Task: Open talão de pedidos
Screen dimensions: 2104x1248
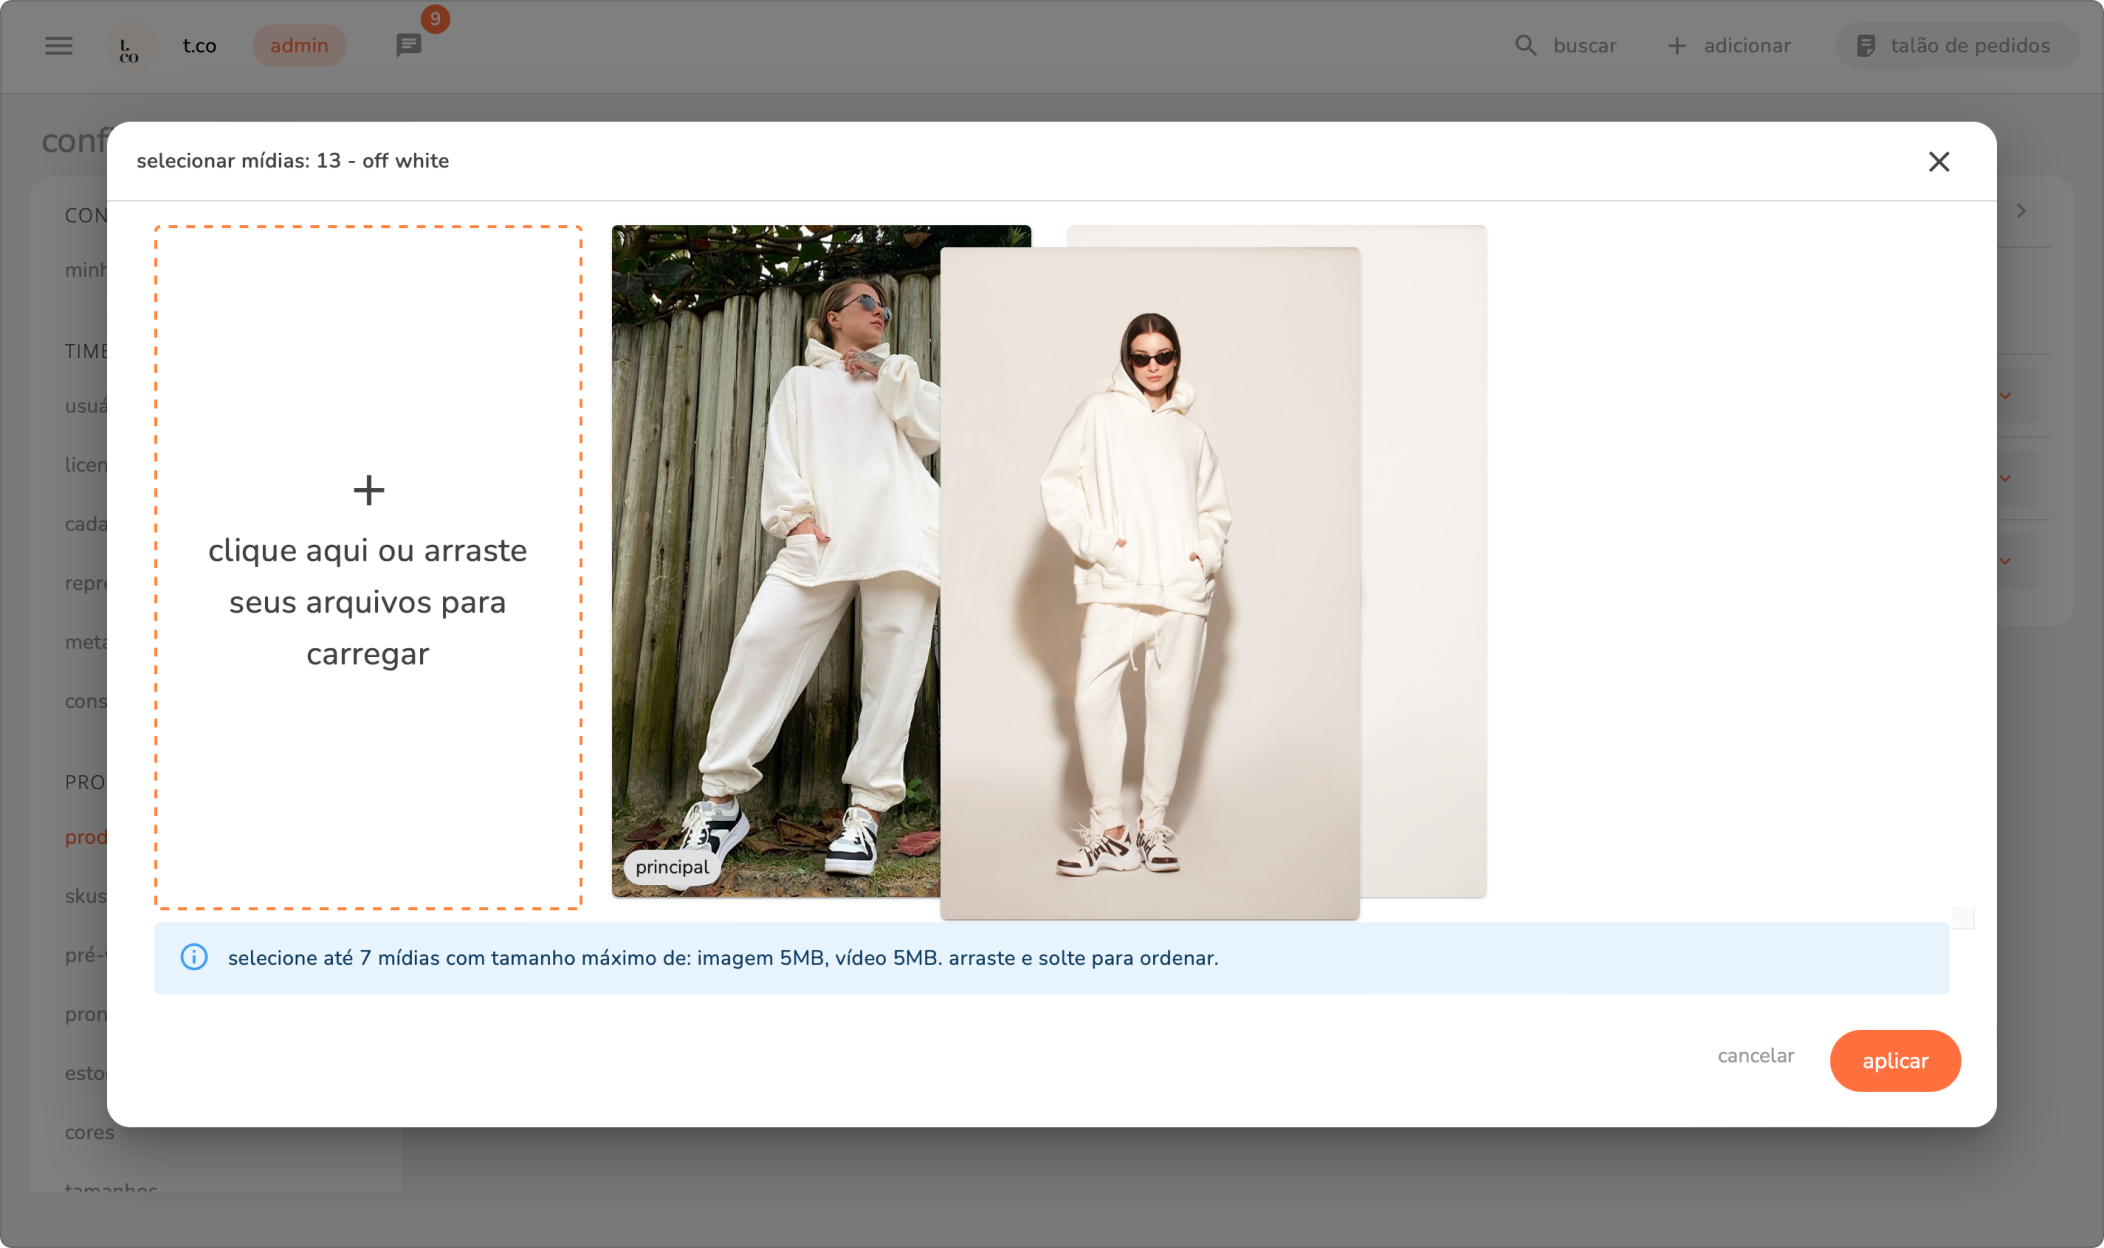Action: click(x=1955, y=46)
